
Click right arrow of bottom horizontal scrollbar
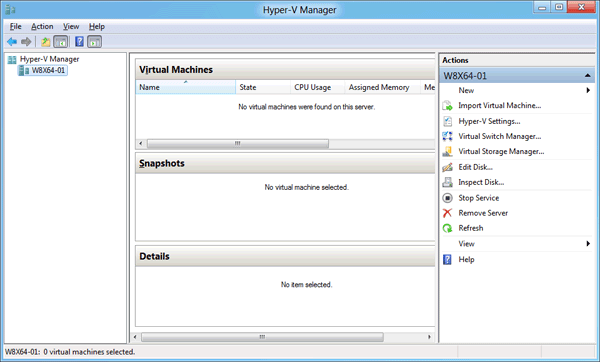pos(429,337)
